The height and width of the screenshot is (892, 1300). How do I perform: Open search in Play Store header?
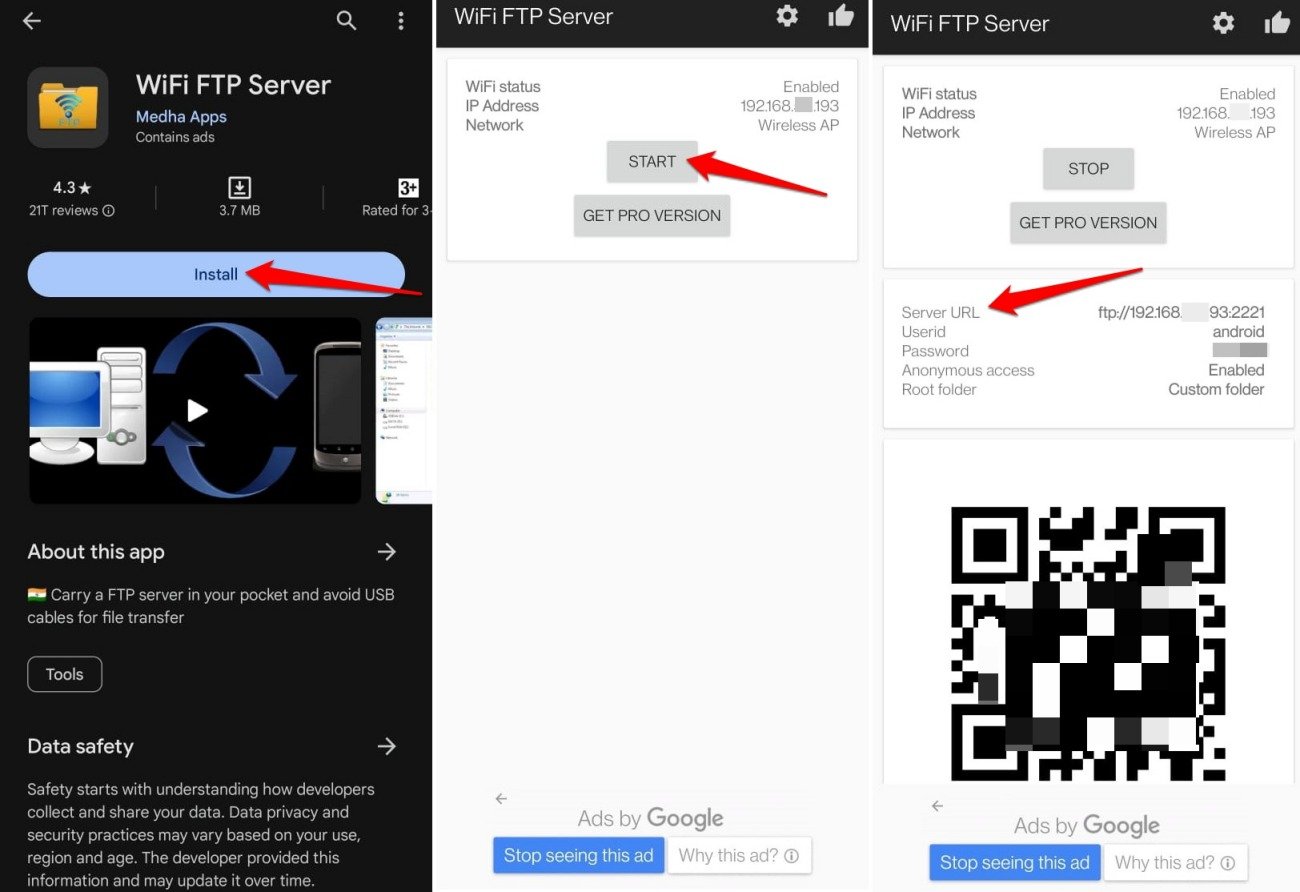coord(346,21)
